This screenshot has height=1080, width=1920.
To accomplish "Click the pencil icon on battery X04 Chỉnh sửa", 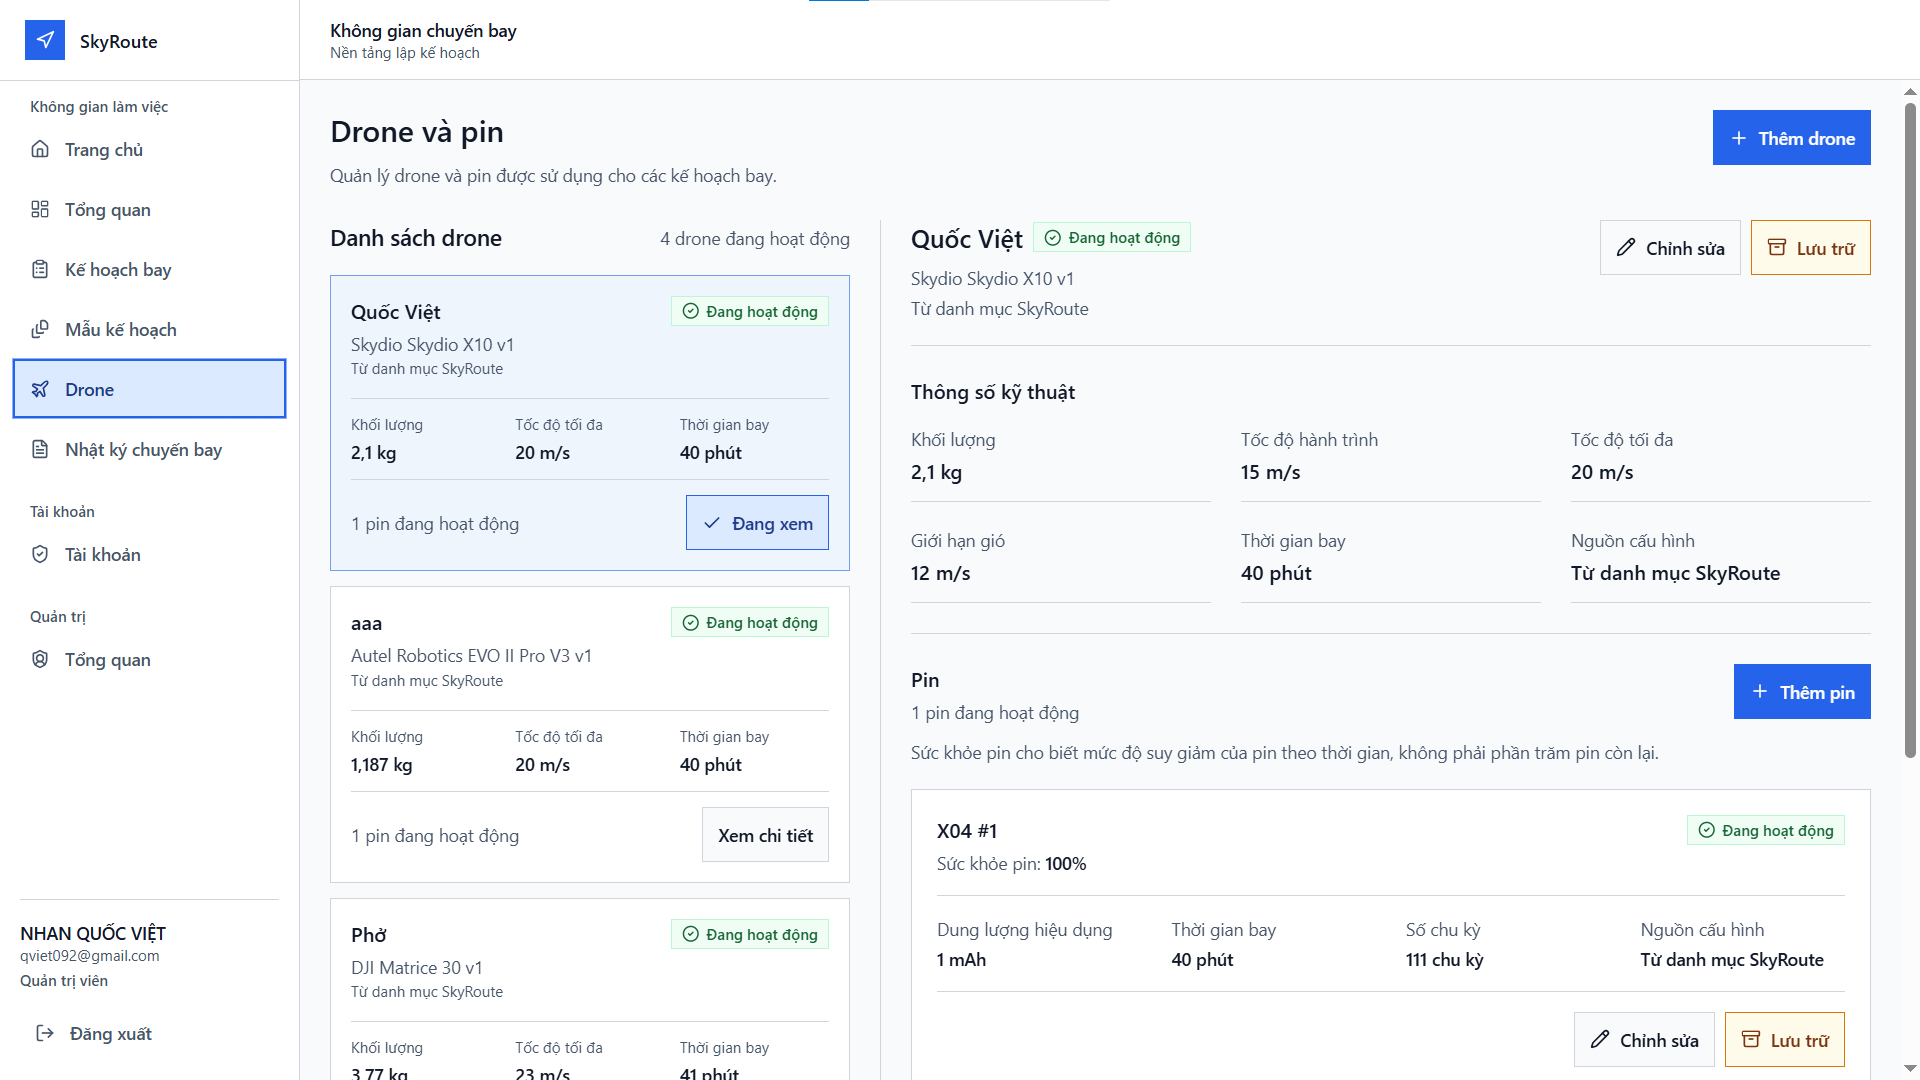I will click(1600, 1039).
